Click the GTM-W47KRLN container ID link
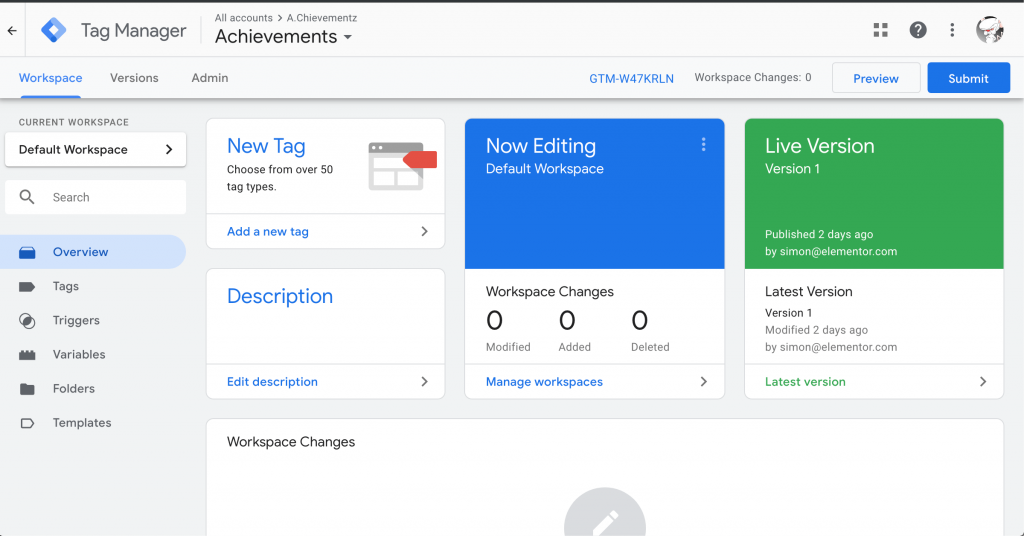Image resolution: width=1024 pixels, height=536 pixels. click(x=631, y=78)
